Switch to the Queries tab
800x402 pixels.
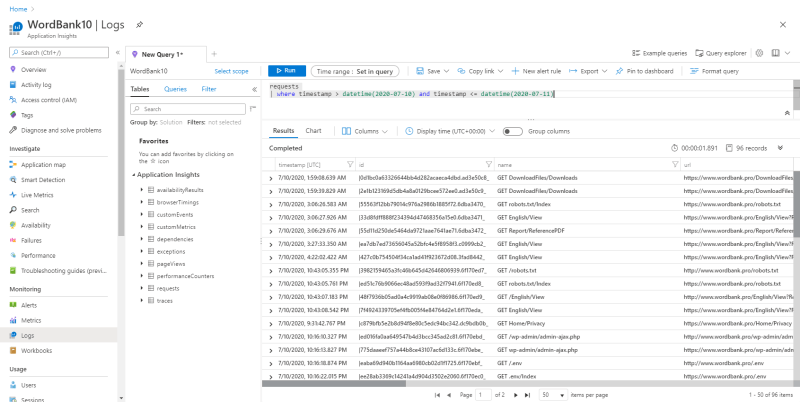point(176,89)
